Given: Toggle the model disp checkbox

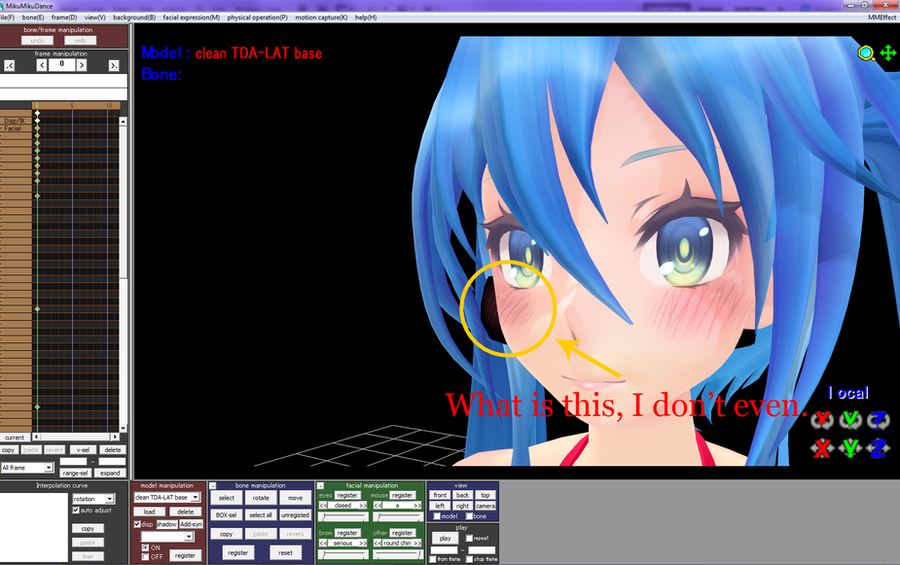Looking at the screenshot, I should click(x=137, y=524).
